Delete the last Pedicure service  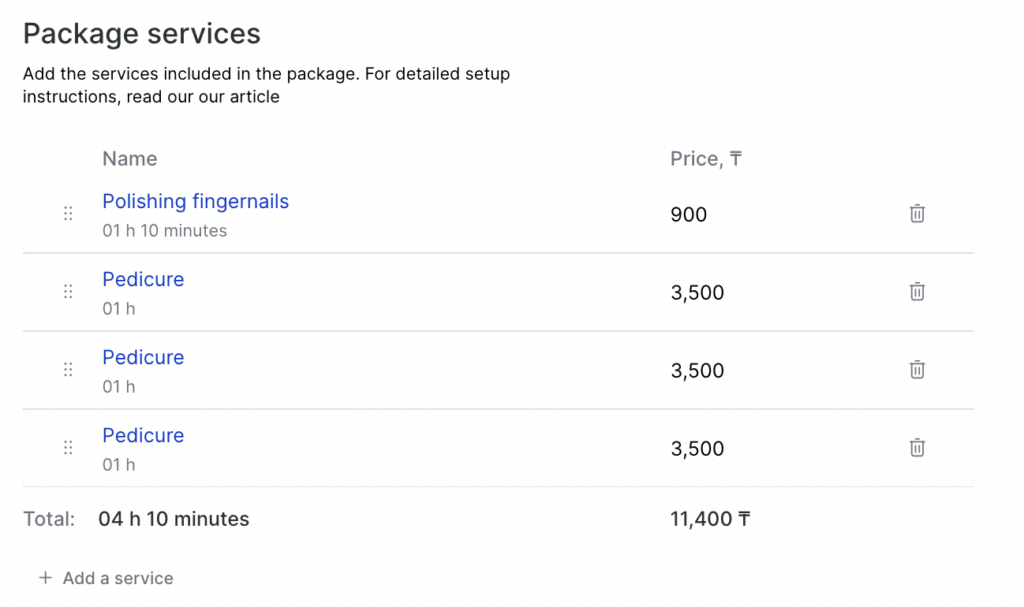click(917, 447)
